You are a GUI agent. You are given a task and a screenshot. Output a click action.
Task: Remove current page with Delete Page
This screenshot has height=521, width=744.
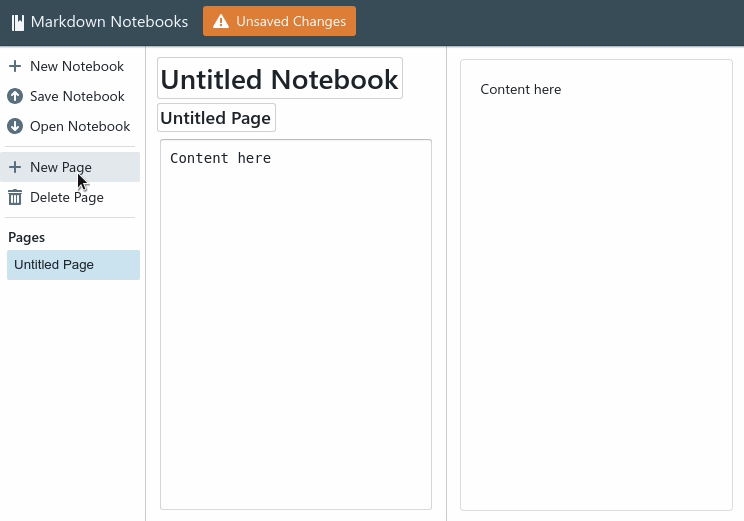(x=70, y=197)
